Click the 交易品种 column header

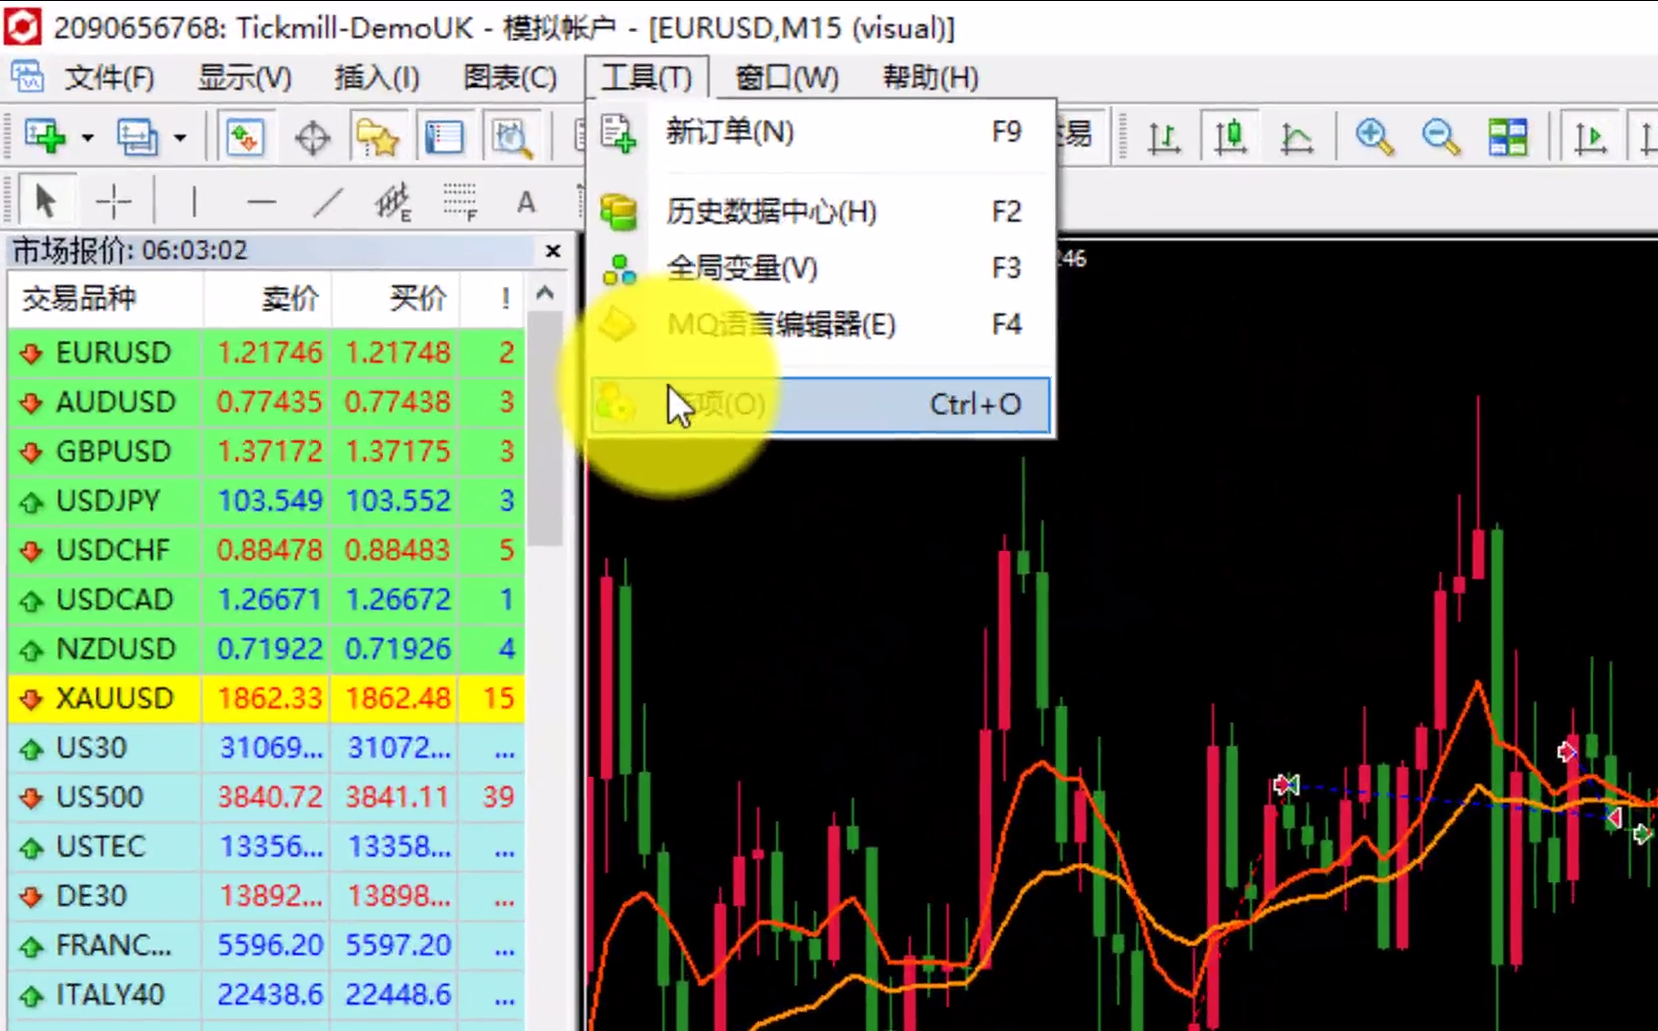click(105, 298)
